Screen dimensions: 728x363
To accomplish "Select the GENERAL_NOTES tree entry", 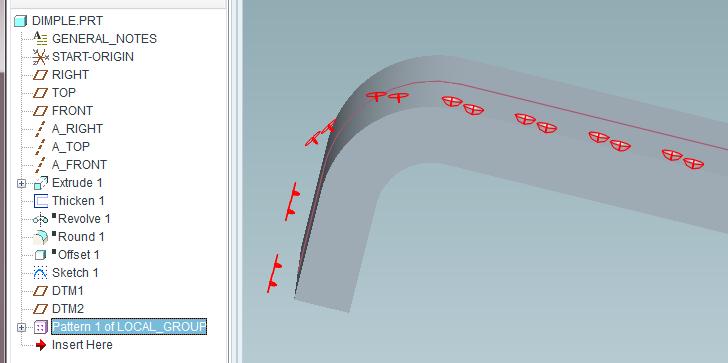I will point(104,39).
